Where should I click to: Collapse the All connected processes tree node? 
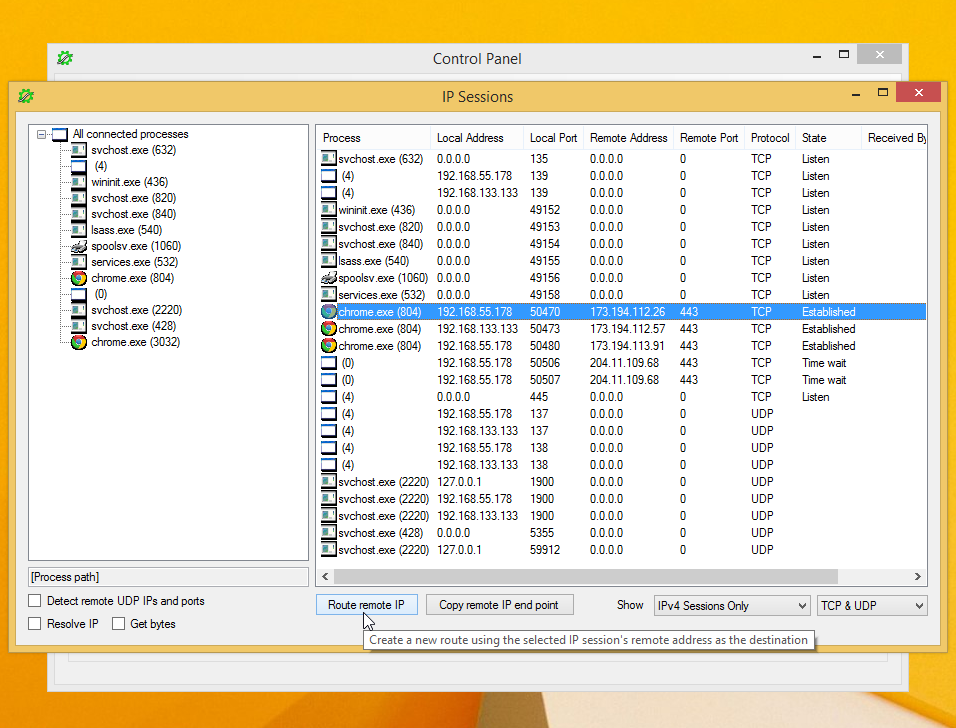pyautogui.click(x=42, y=134)
